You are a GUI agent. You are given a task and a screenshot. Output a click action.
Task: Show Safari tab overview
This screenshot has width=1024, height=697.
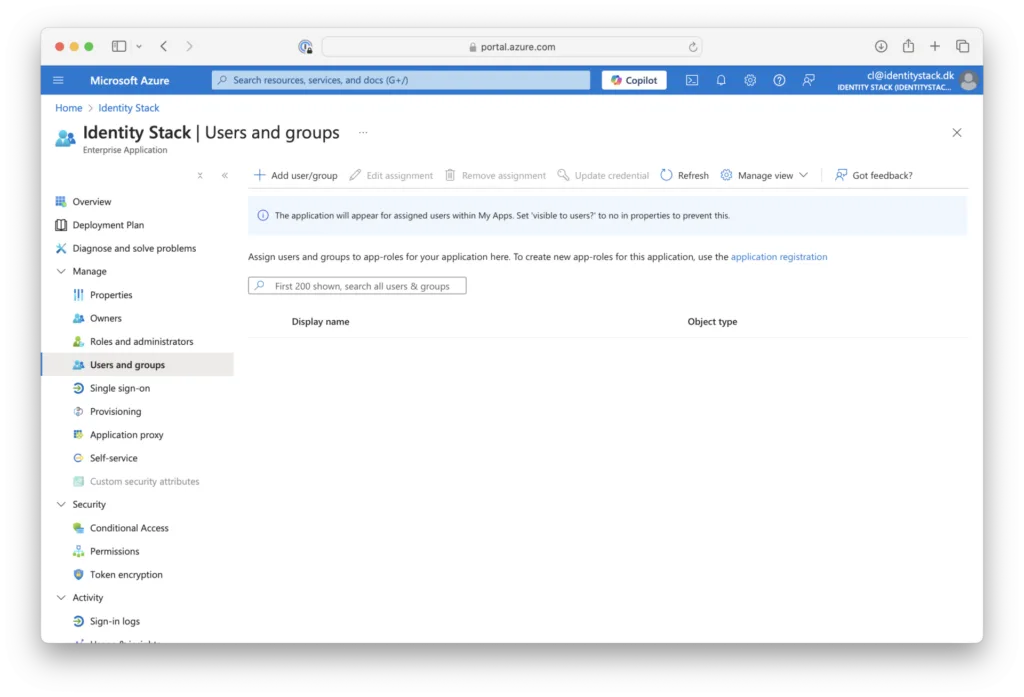(963, 46)
